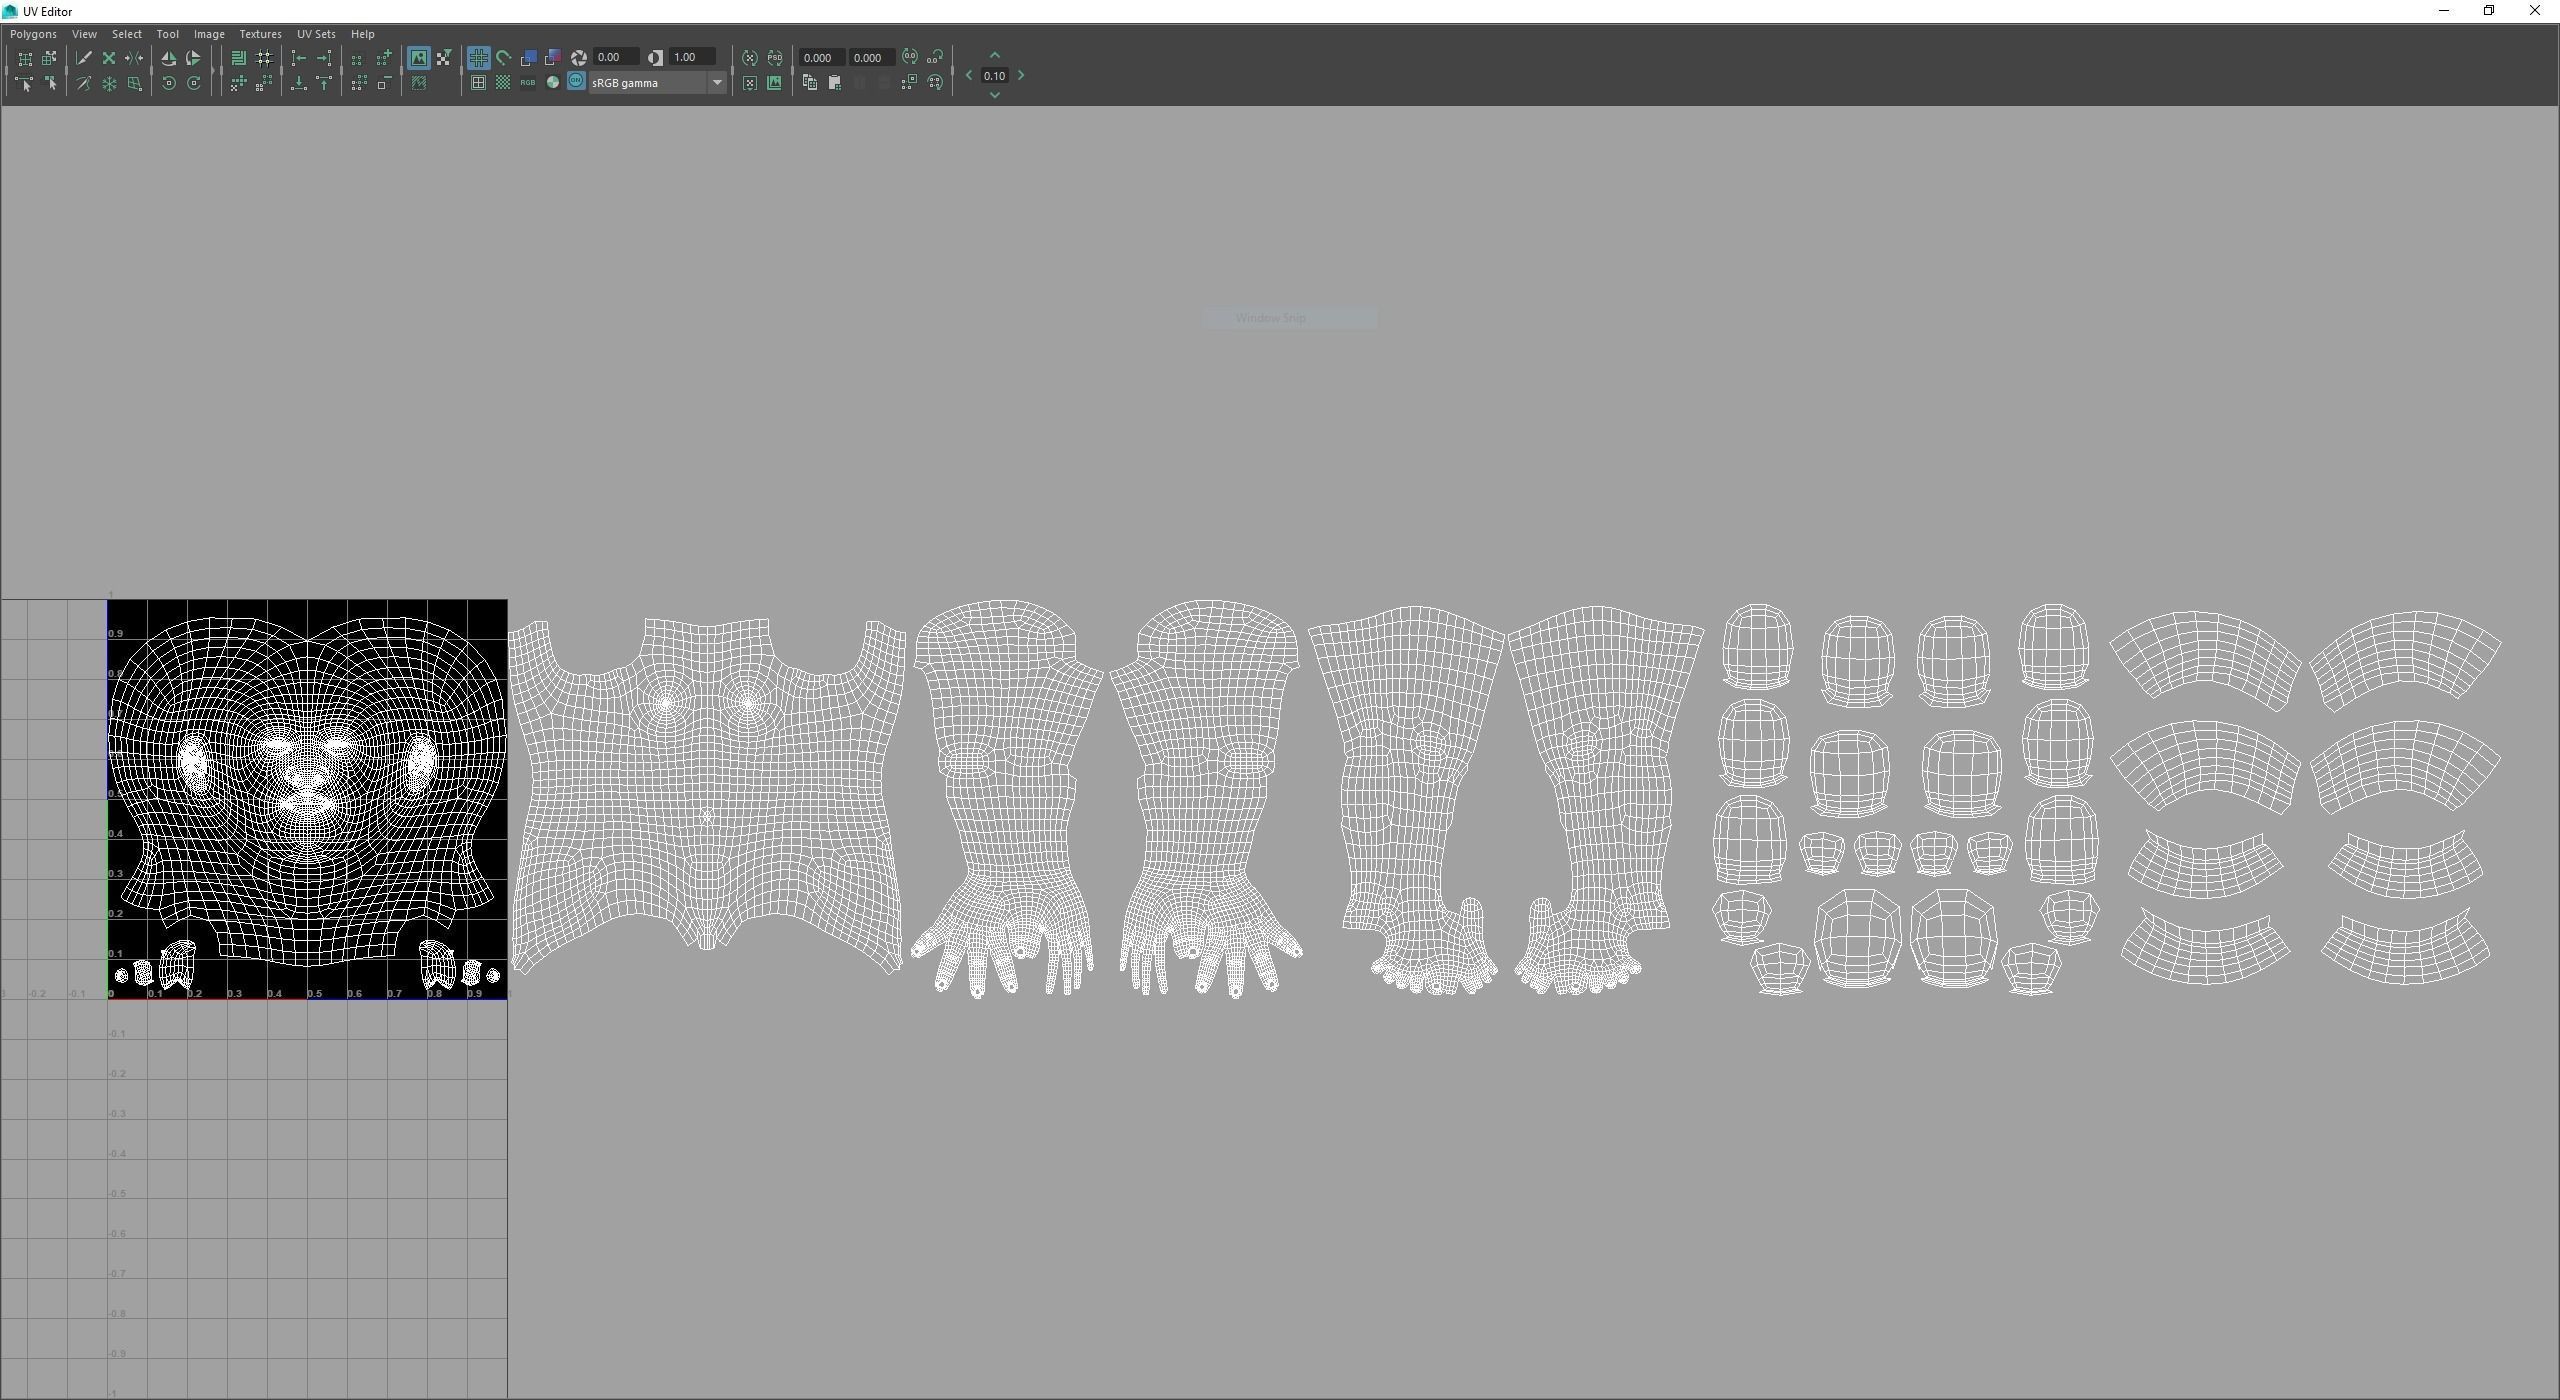Toggle the View Grid button
This screenshot has width=2560, height=1400.
pyautogui.click(x=478, y=58)
